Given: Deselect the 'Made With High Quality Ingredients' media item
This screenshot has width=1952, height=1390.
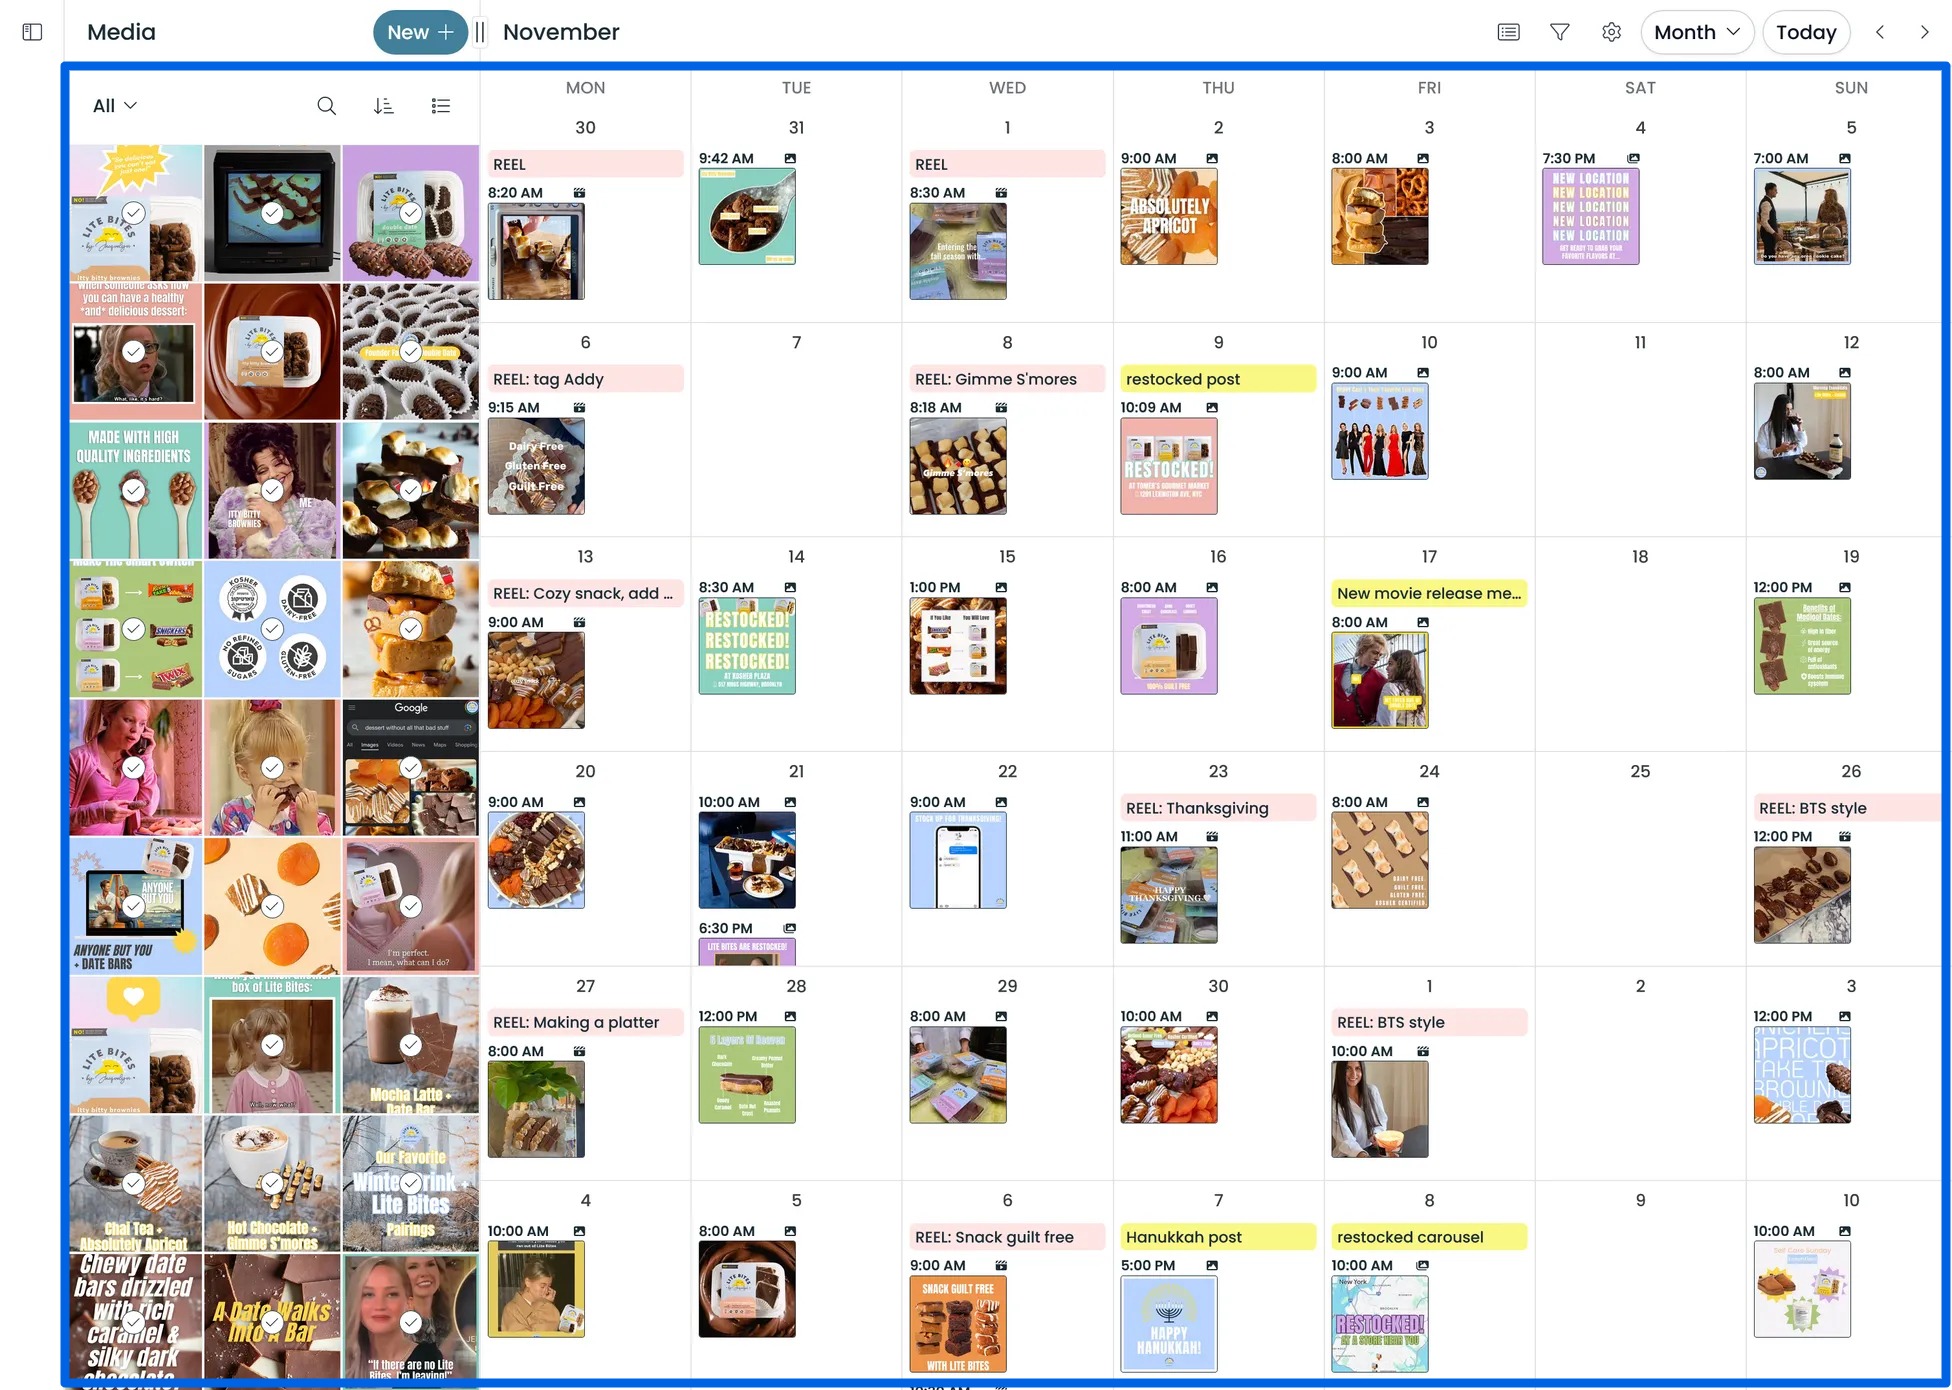Looking at the screenshot, I should [x=134, y=490].
